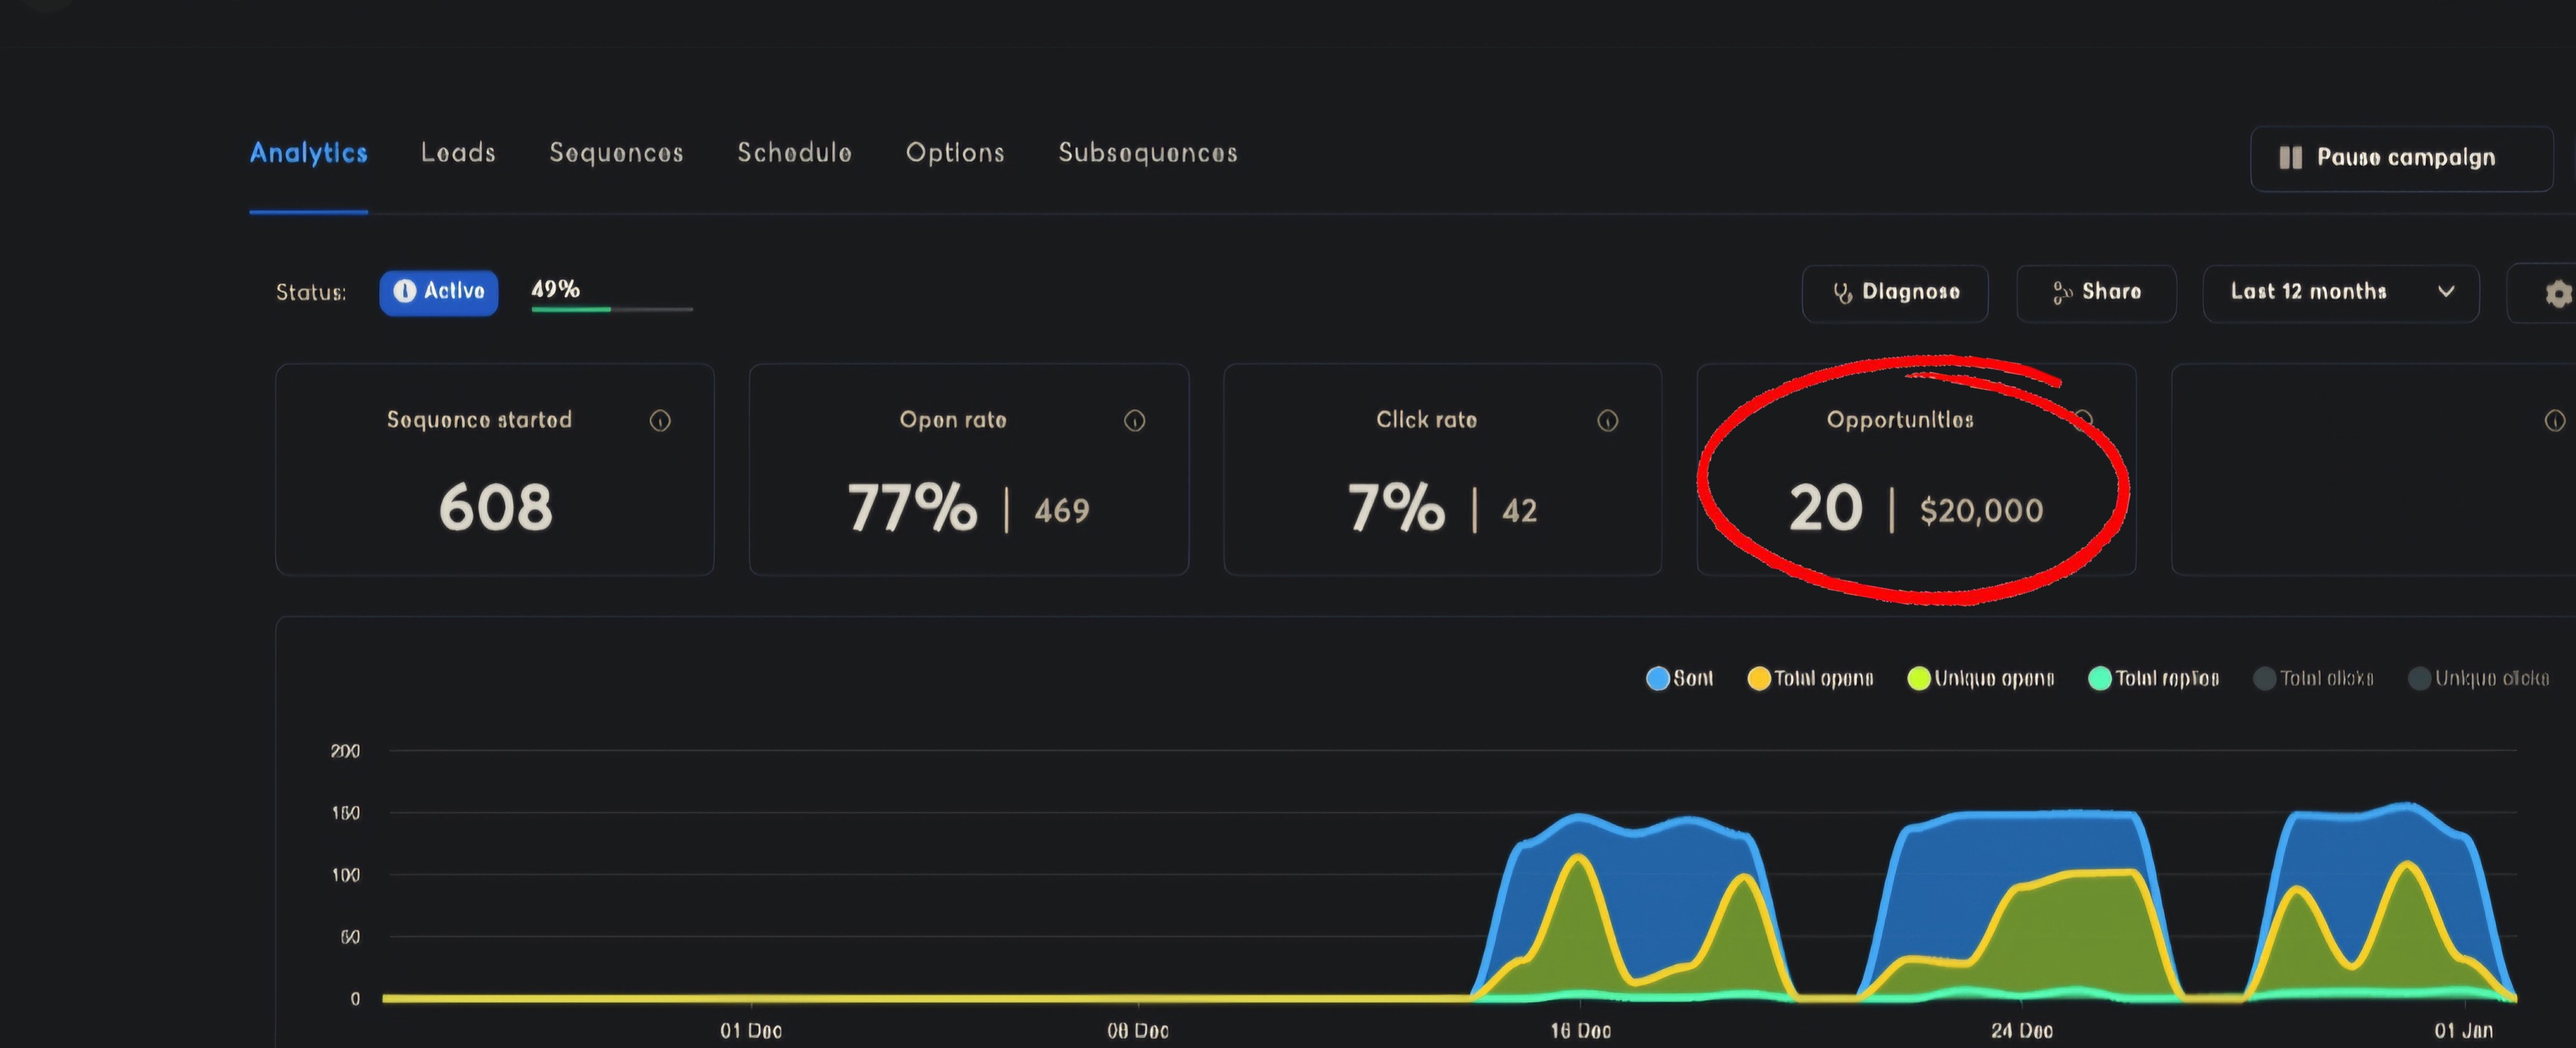Image resolution: width=2576 pixels, height=1048 pixels.
Task: Click the 469 opens count
Action: 1061,511
